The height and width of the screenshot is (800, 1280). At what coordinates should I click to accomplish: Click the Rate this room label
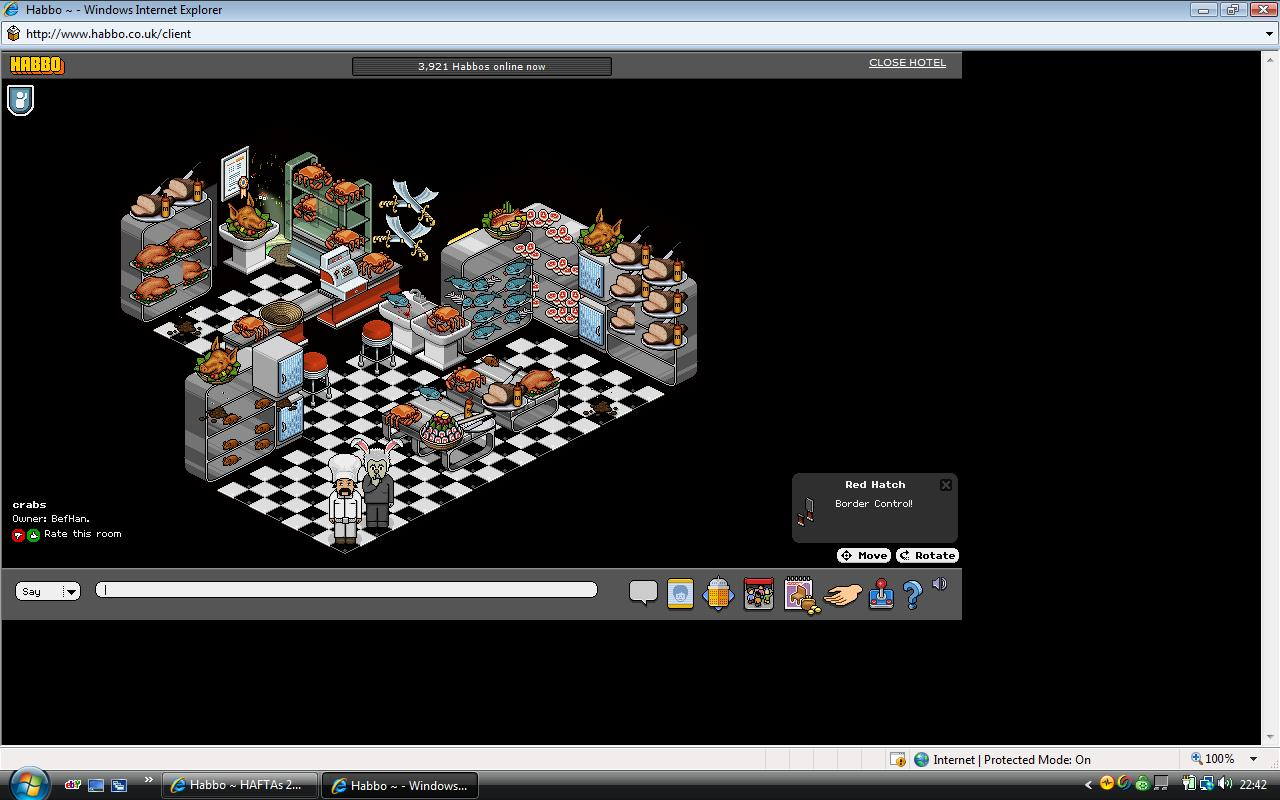click(x=83, y=534)
